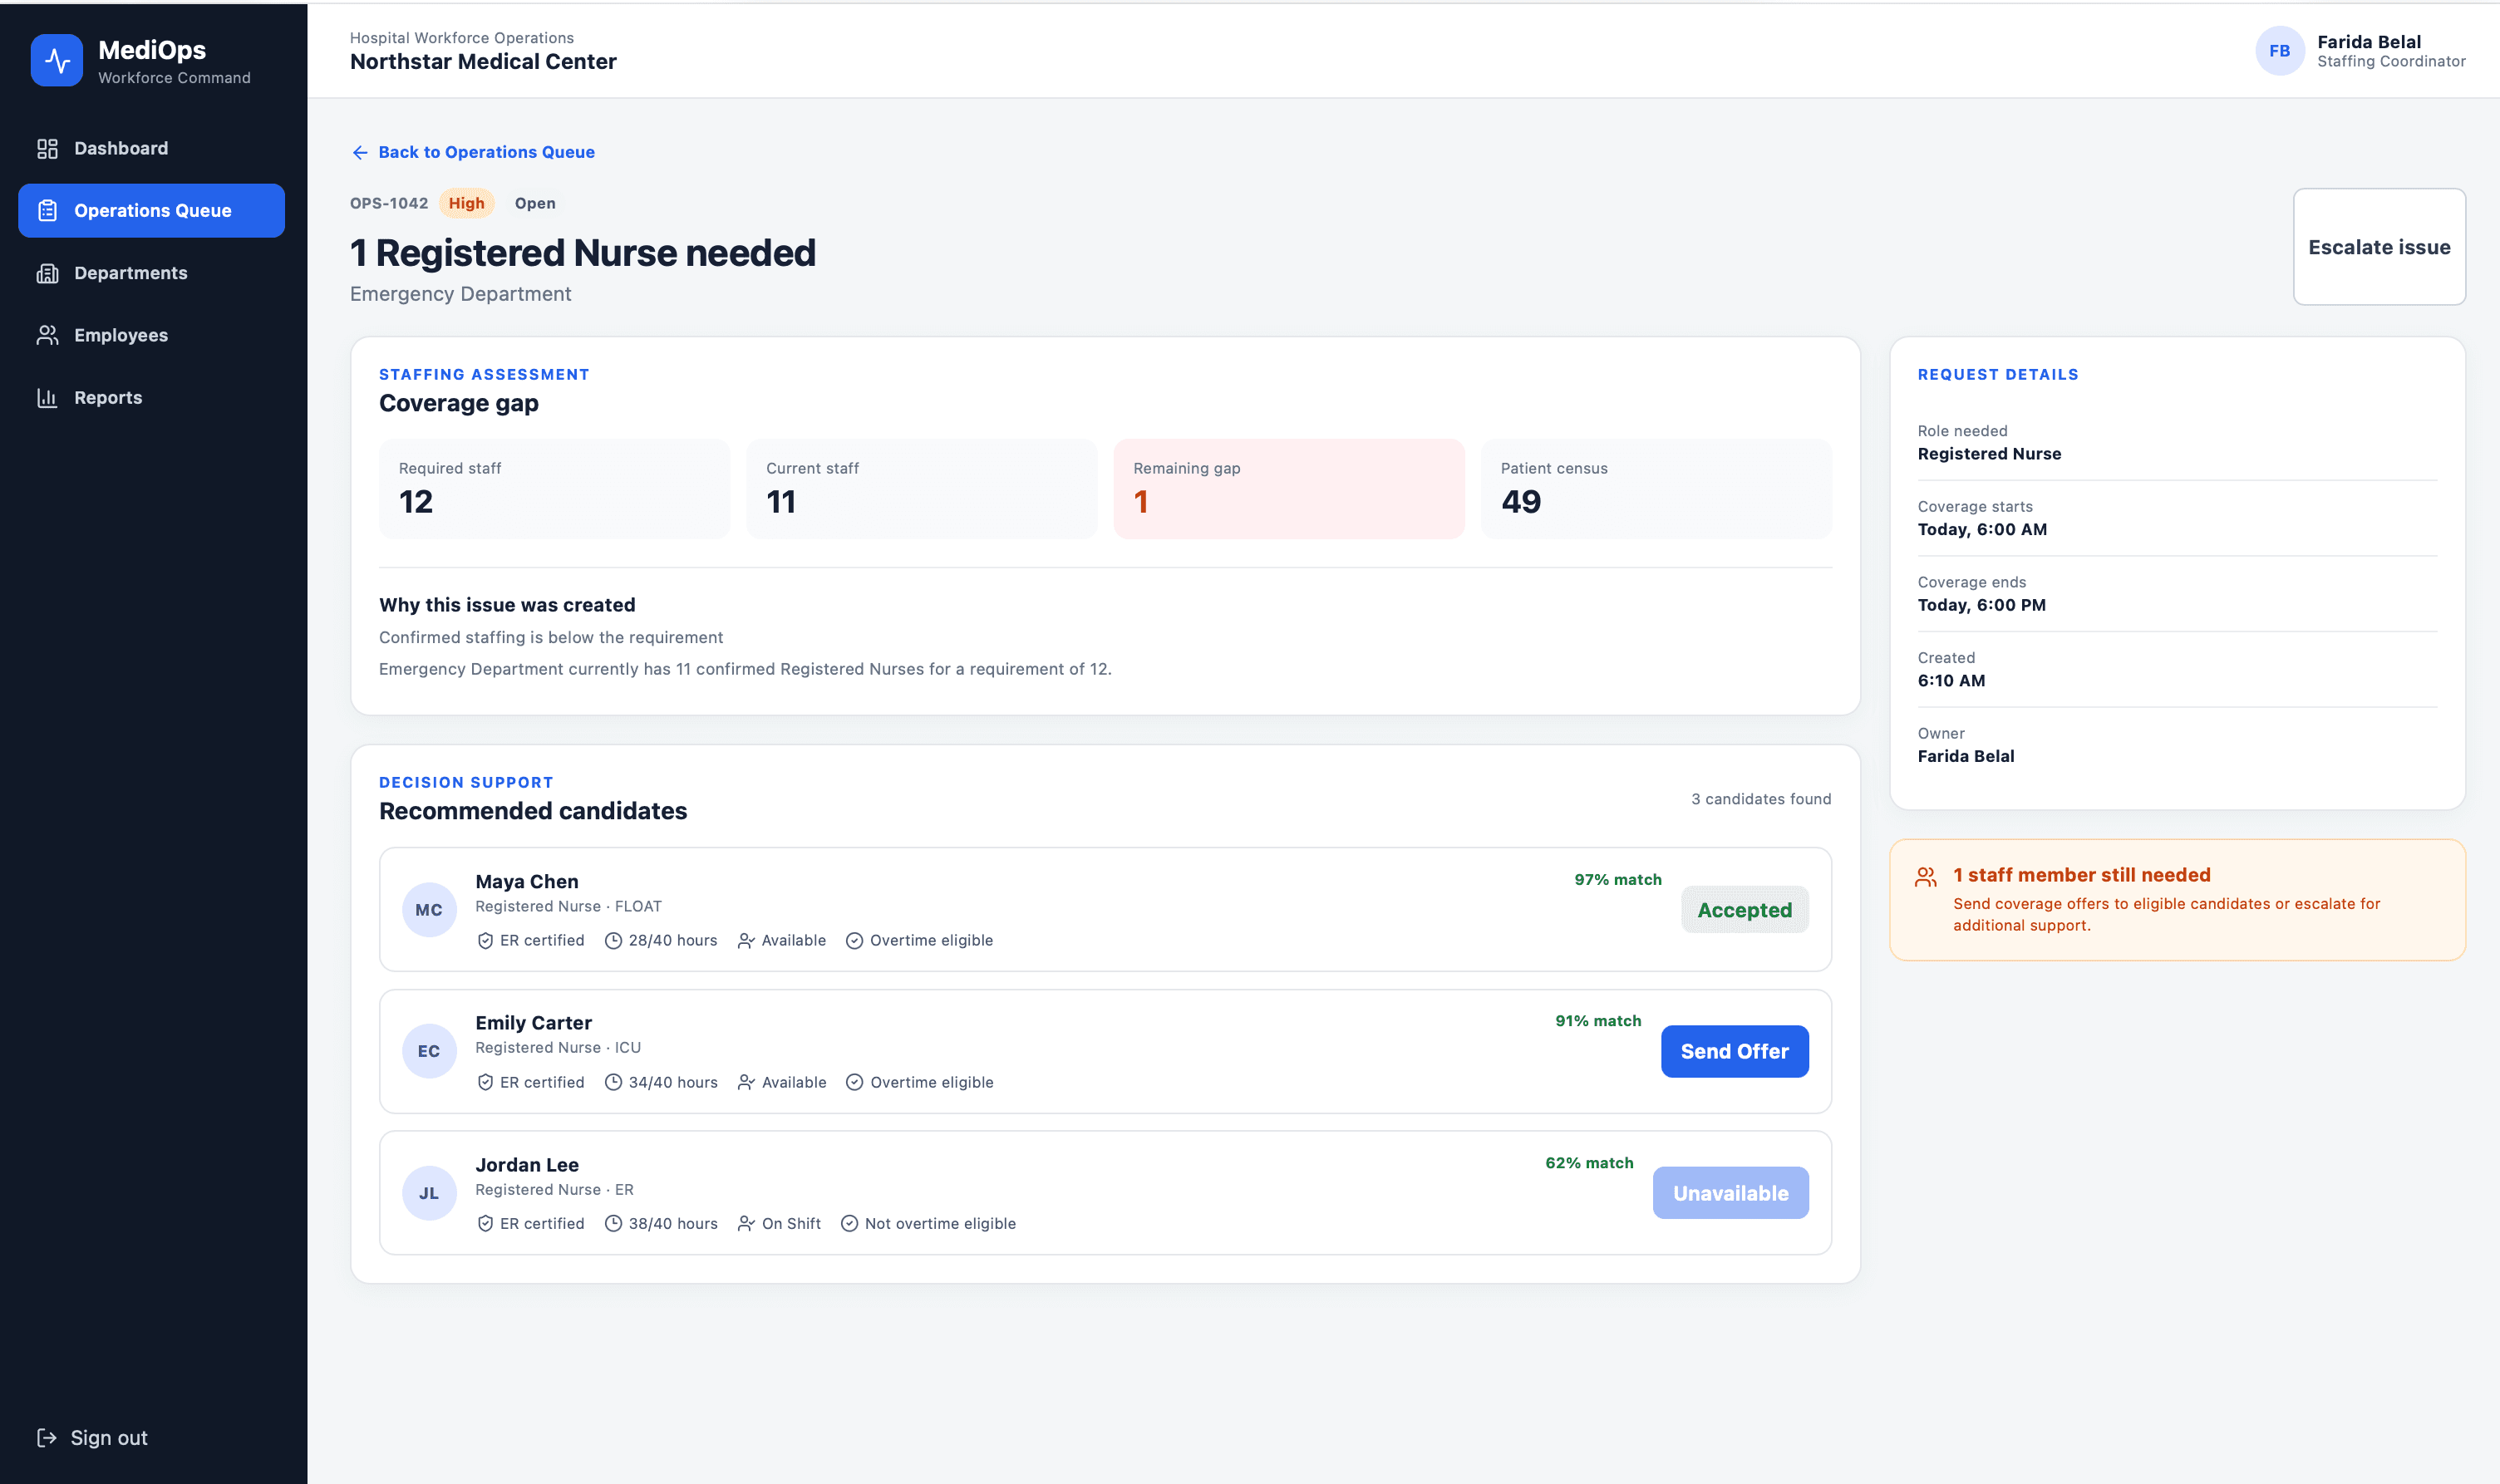Click the Departments building icon
The width and height of the screenshot is (2500, 1484).
(x=47, y=273)
